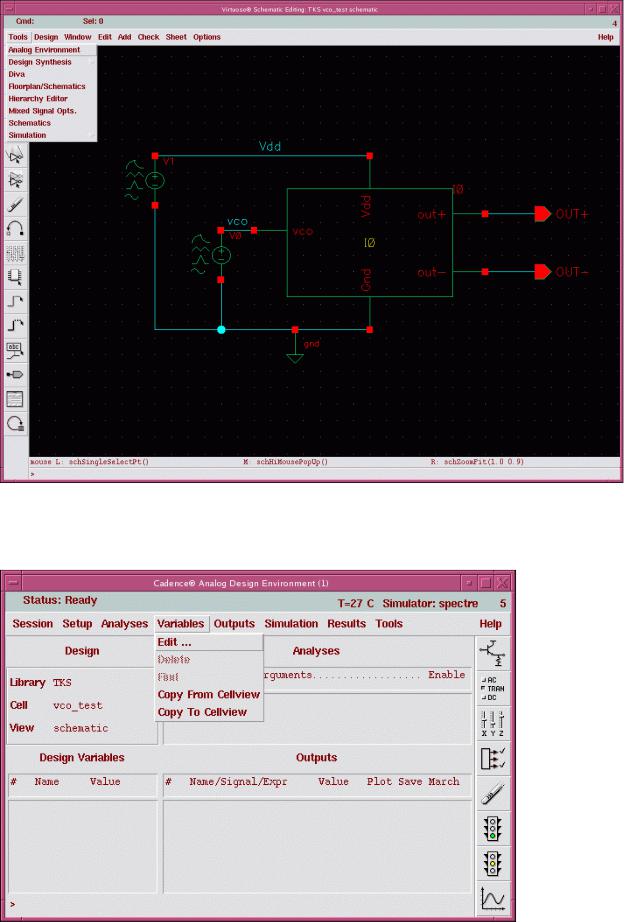Click the waveform Plot Outputs icon
Image resolution: width=624 pixels, height=922 pixels.
tap(492, 898)
